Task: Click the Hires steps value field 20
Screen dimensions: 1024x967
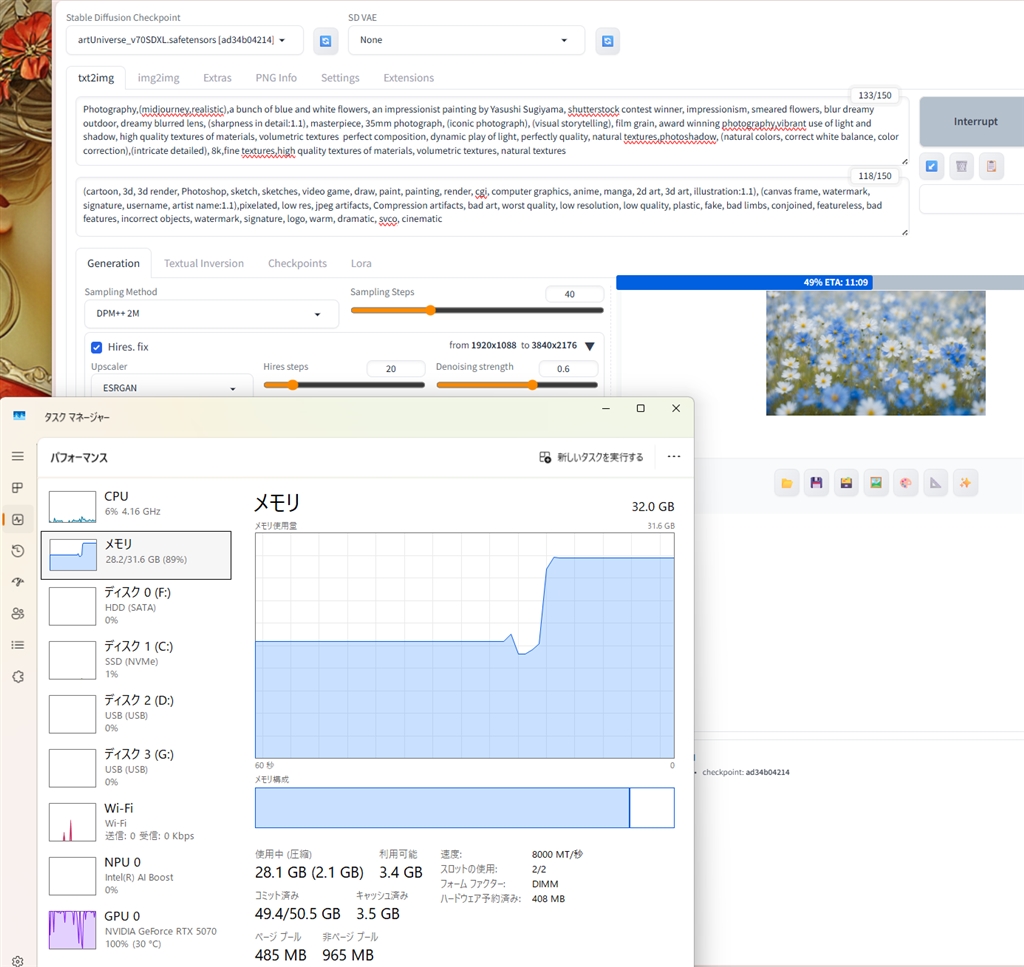Action: [396, 369]
